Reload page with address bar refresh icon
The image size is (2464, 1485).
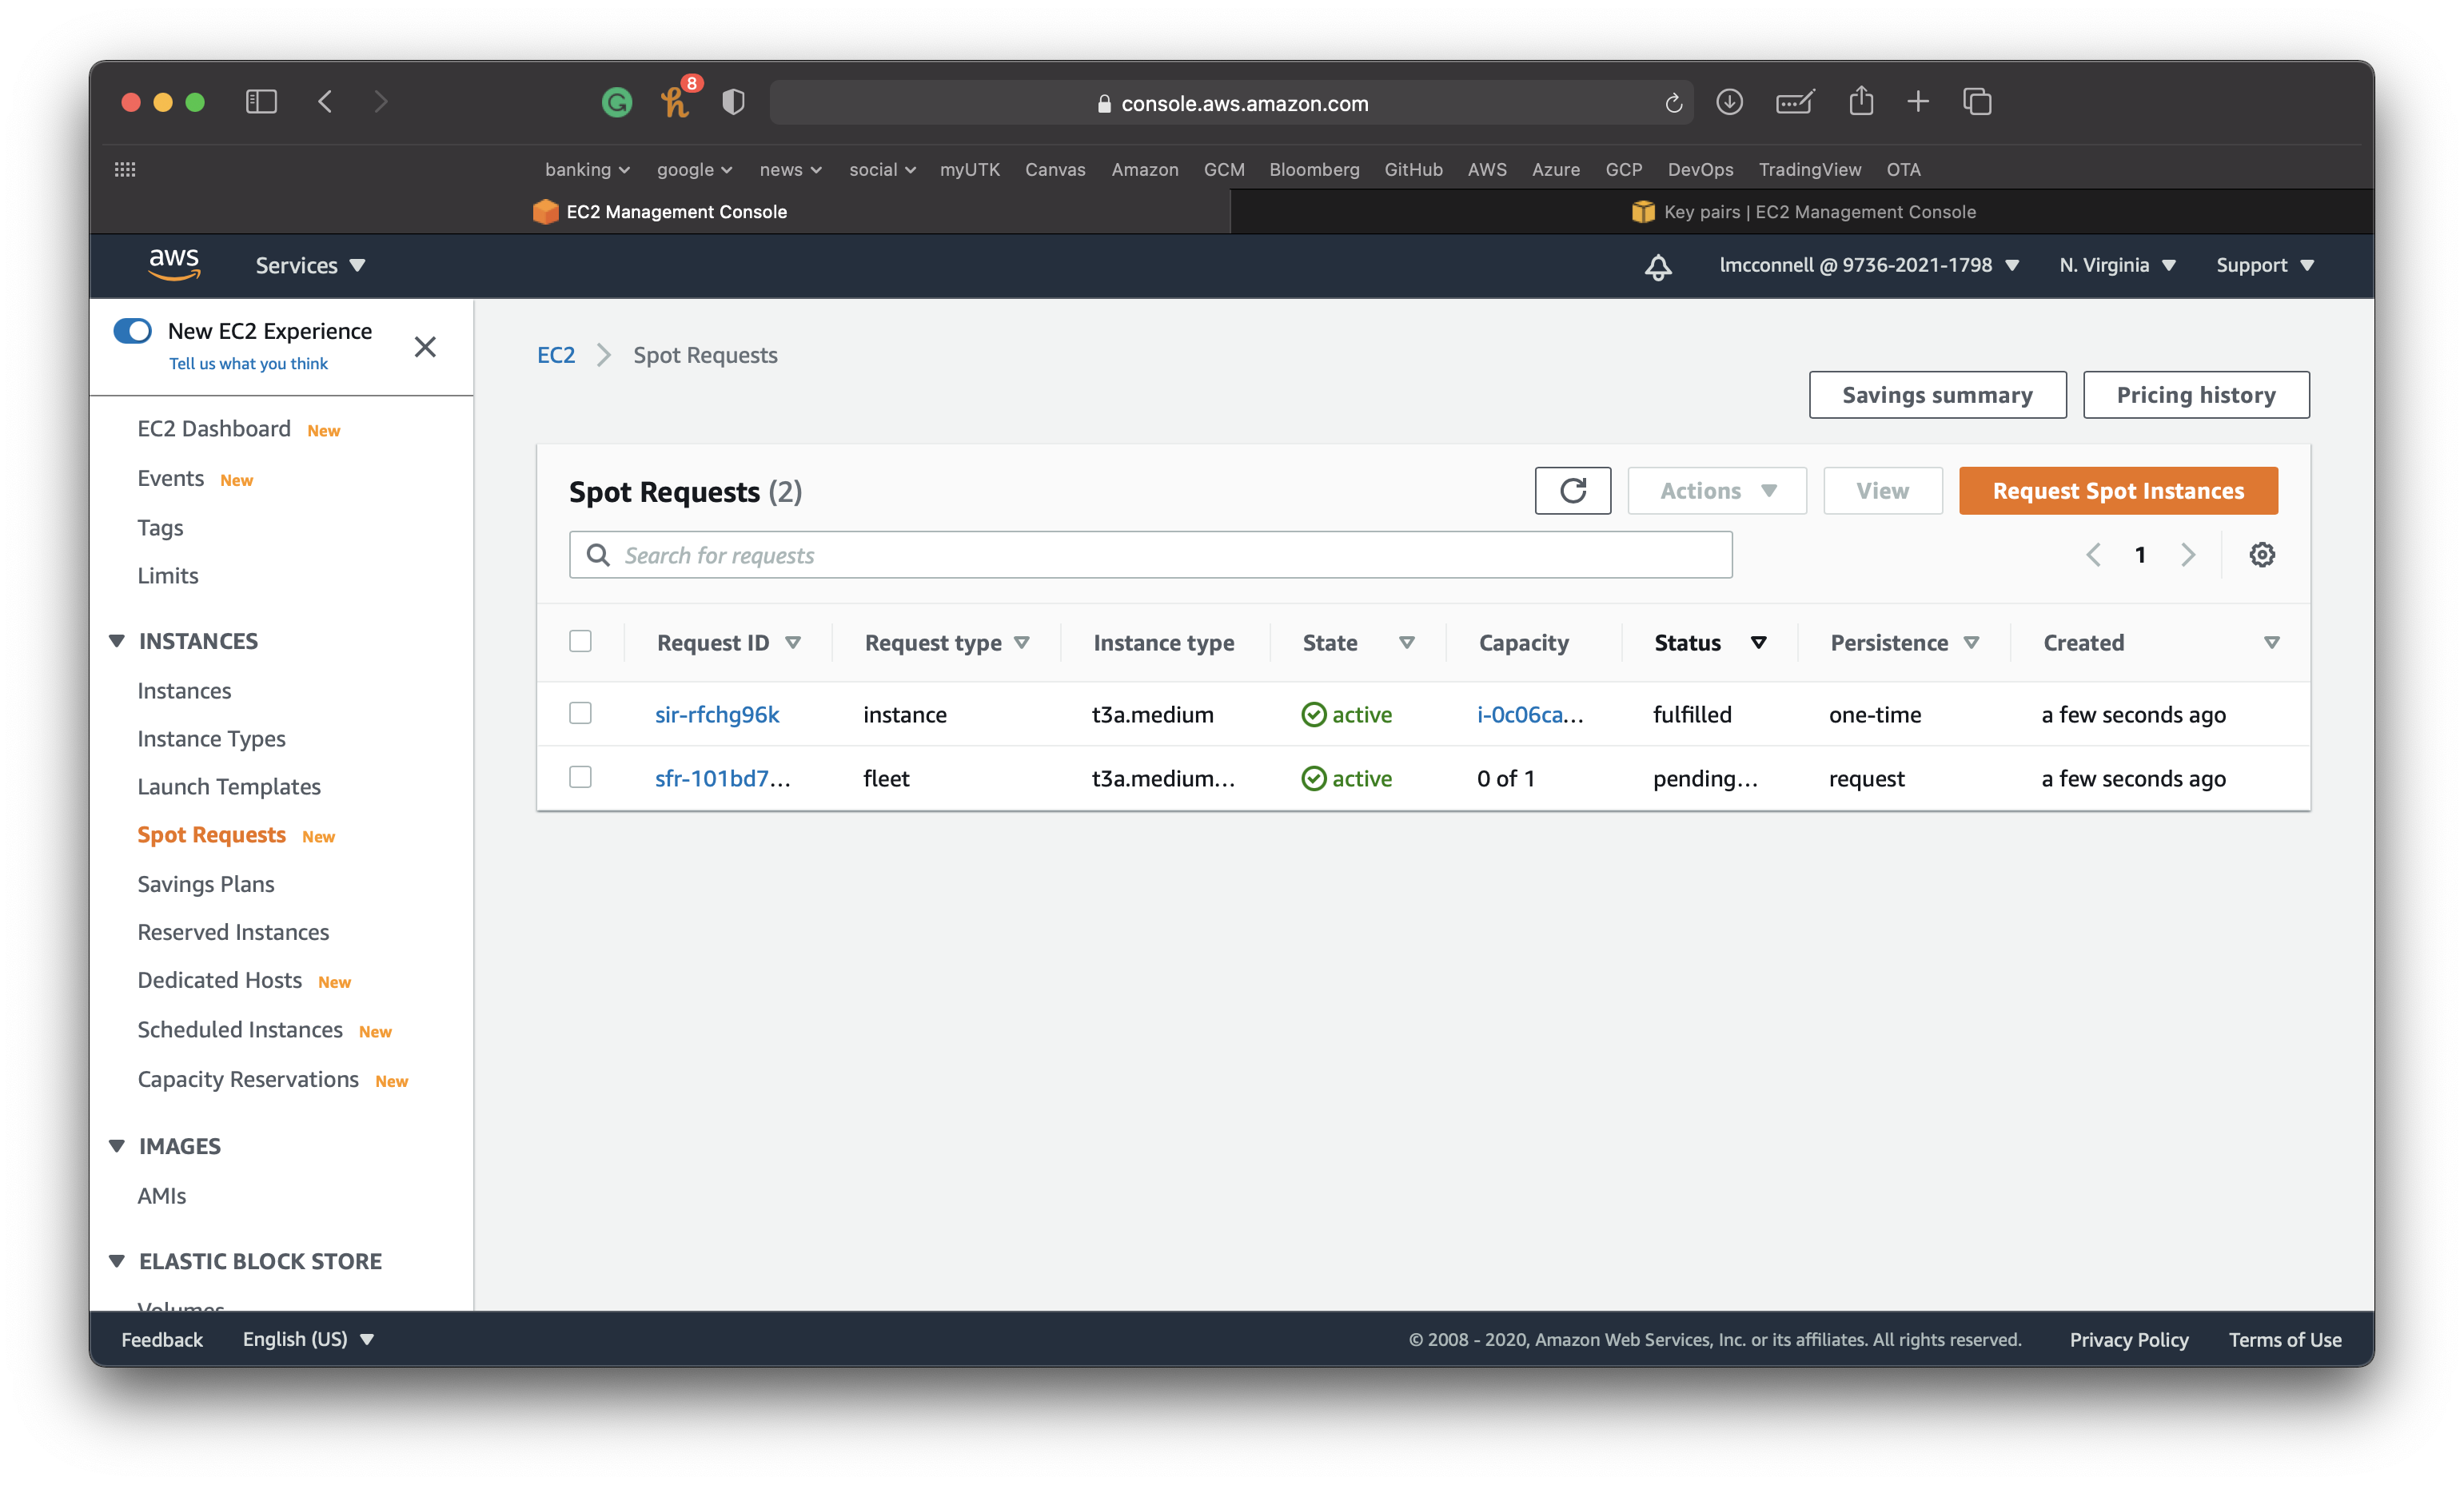[x=1673, y=103]
